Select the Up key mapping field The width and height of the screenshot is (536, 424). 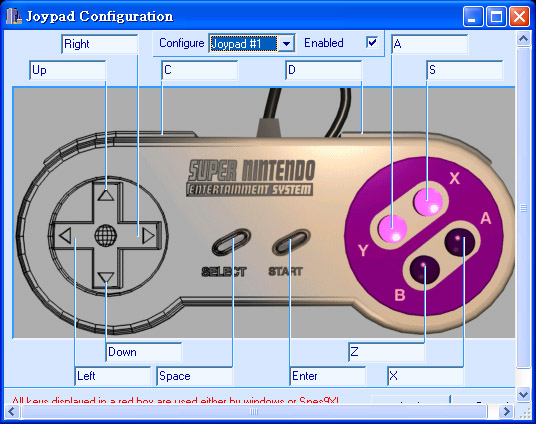click(x=68, y=70)
